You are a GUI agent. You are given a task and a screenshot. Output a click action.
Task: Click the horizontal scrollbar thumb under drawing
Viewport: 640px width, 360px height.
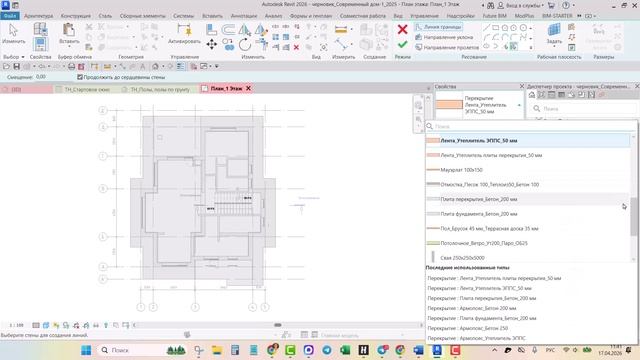coord(278,325)
